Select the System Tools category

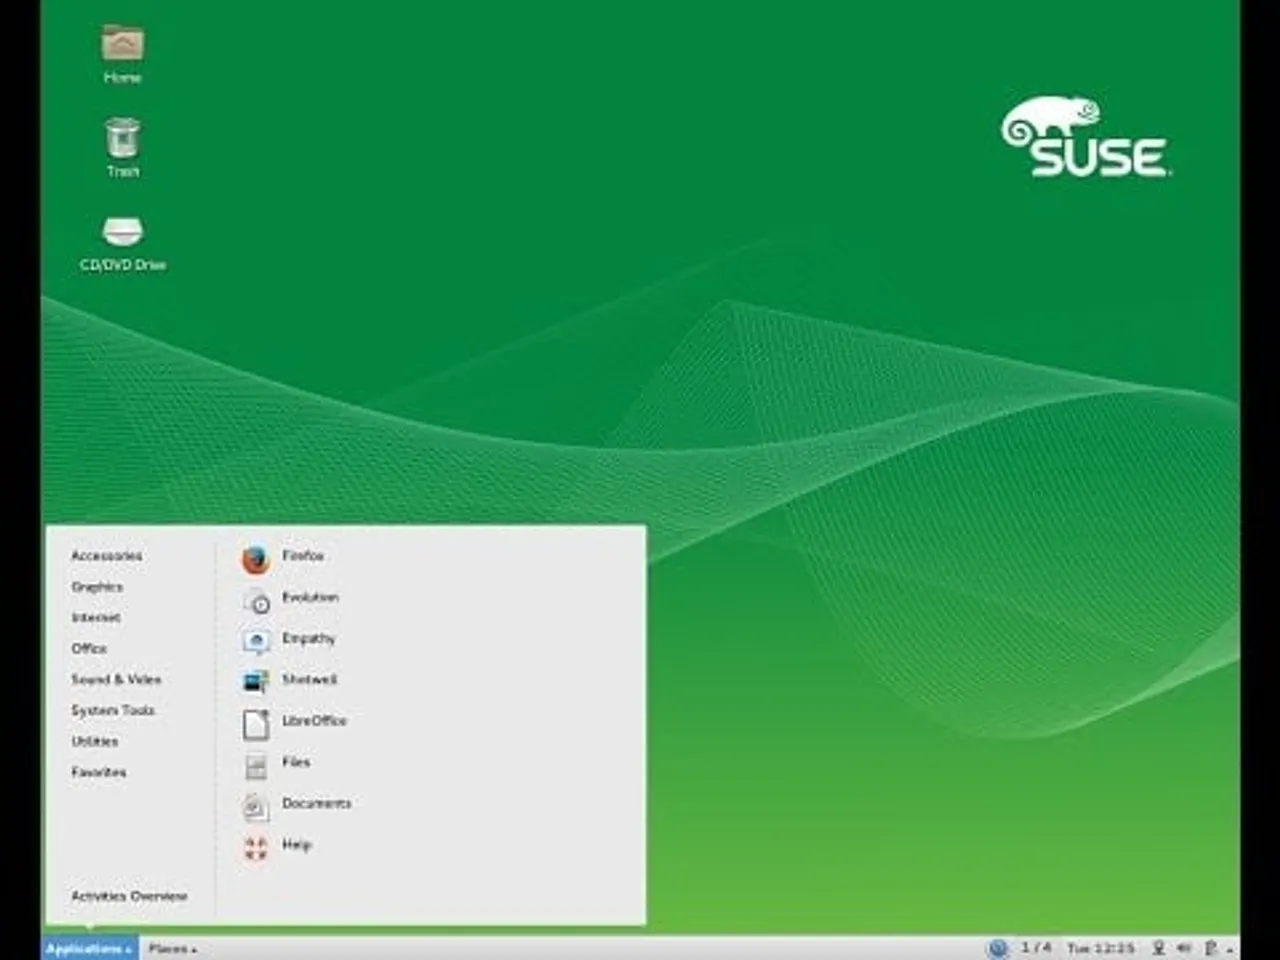[x=113, y=711]
